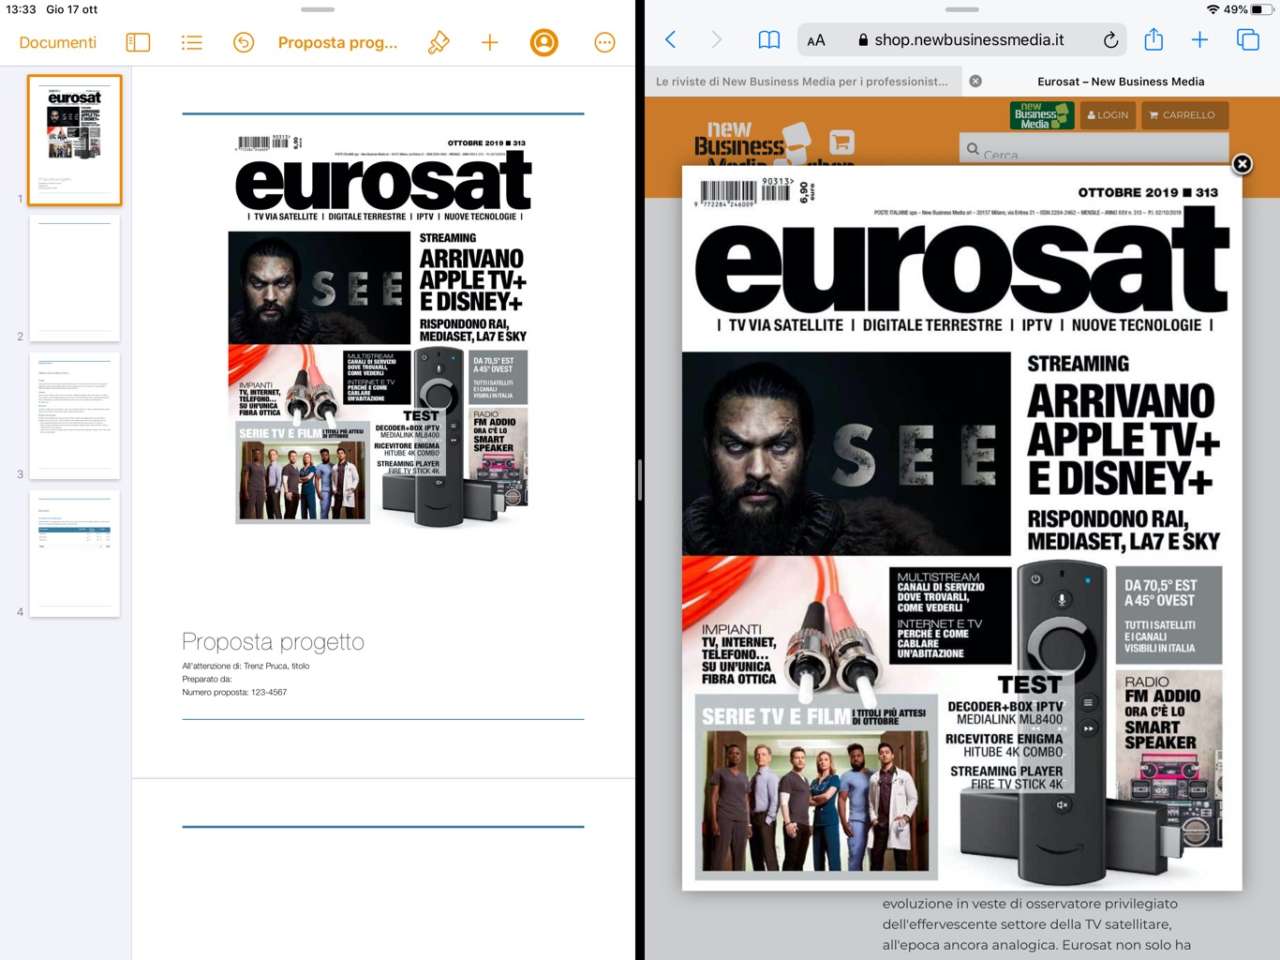Screen dimensions: 1280x960
Task: Open the Pages more options ellipsis
Action: [604, 42]
